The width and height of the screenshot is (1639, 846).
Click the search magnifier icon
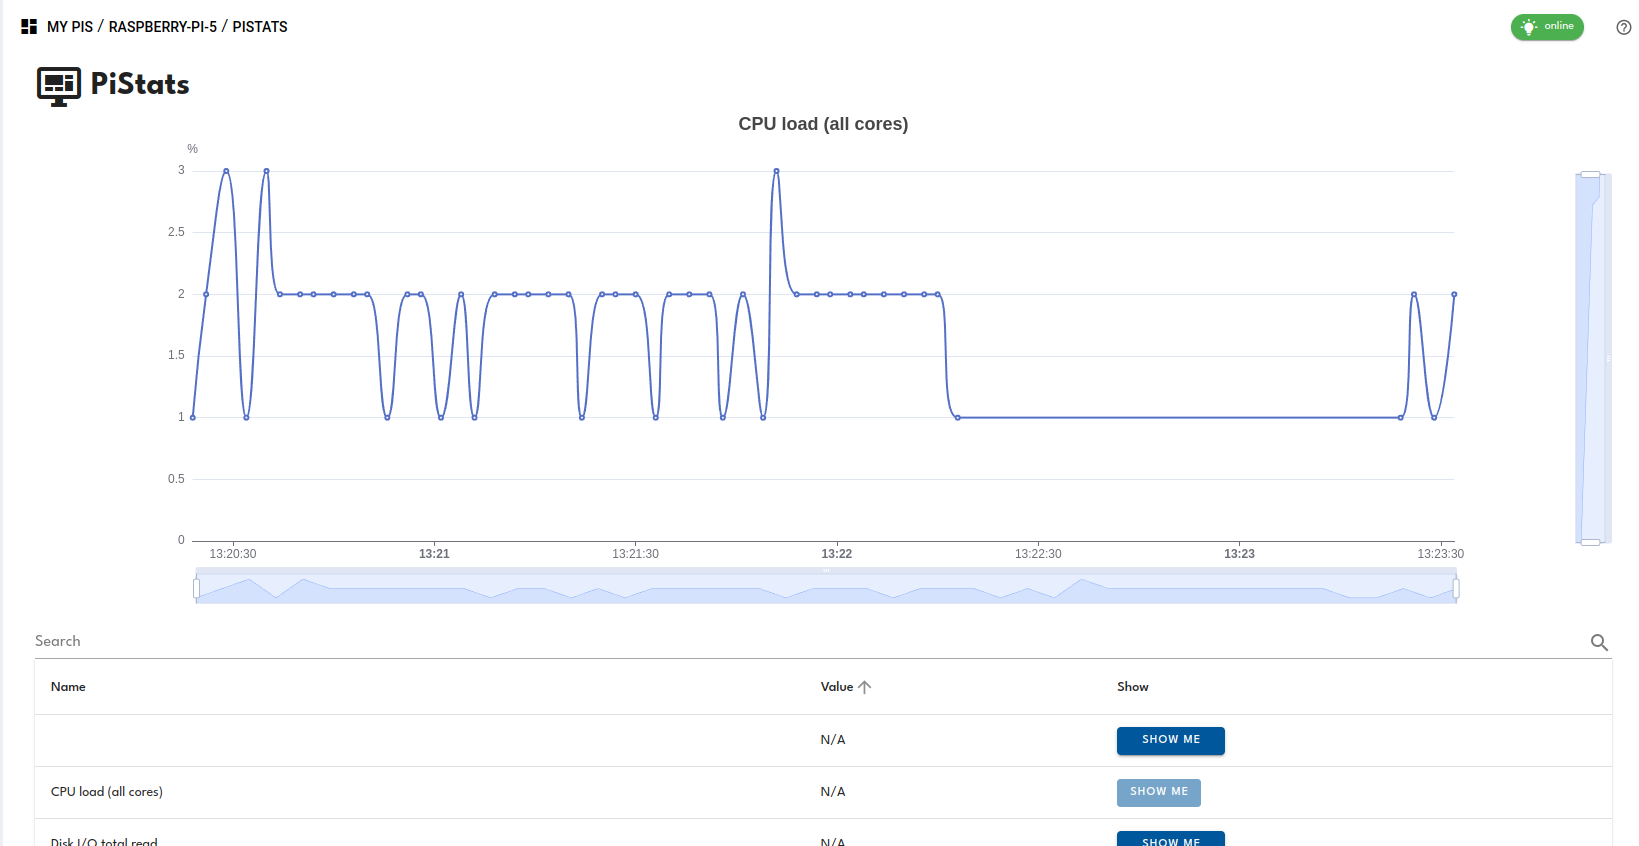1599,643
